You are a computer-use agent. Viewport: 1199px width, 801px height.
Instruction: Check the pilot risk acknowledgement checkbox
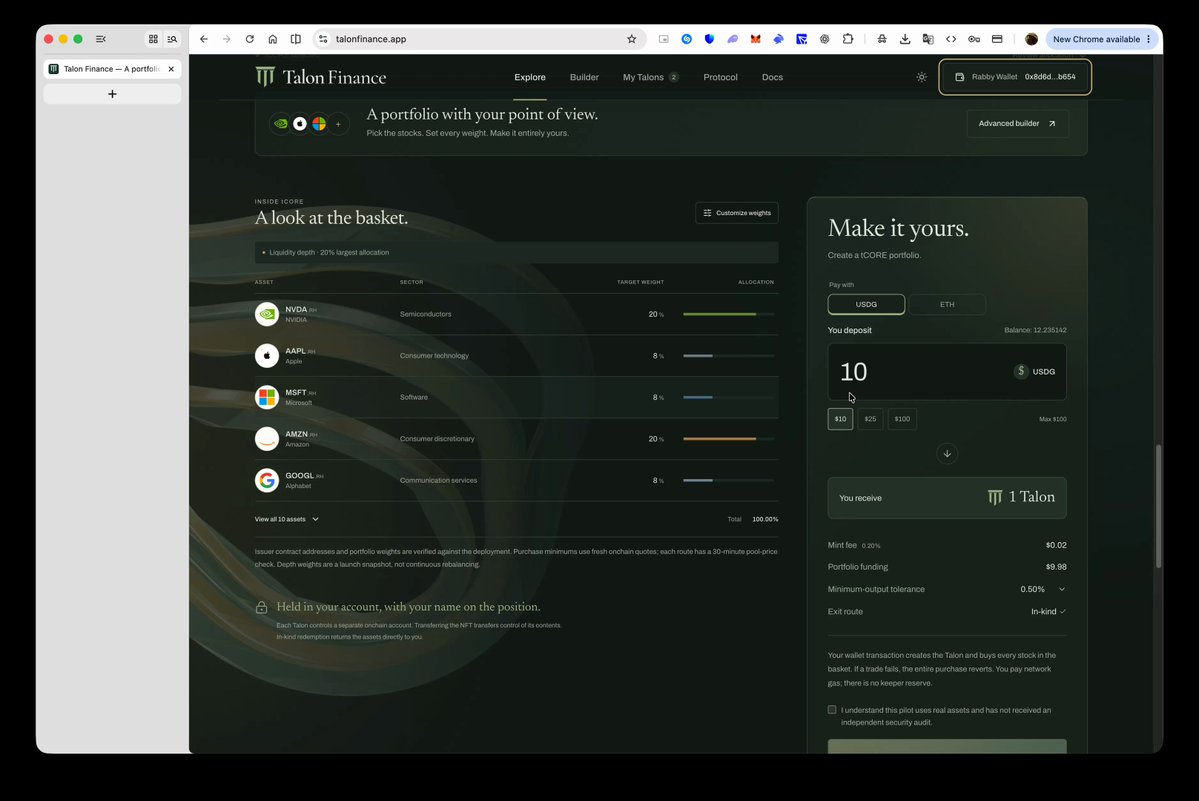point(832,710)
